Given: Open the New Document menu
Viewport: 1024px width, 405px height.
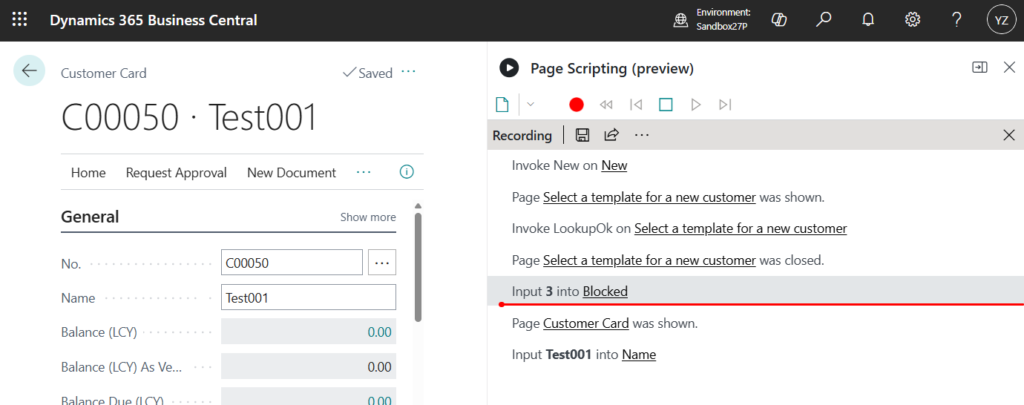Looking at the screenshot, I should click(291, 173).
